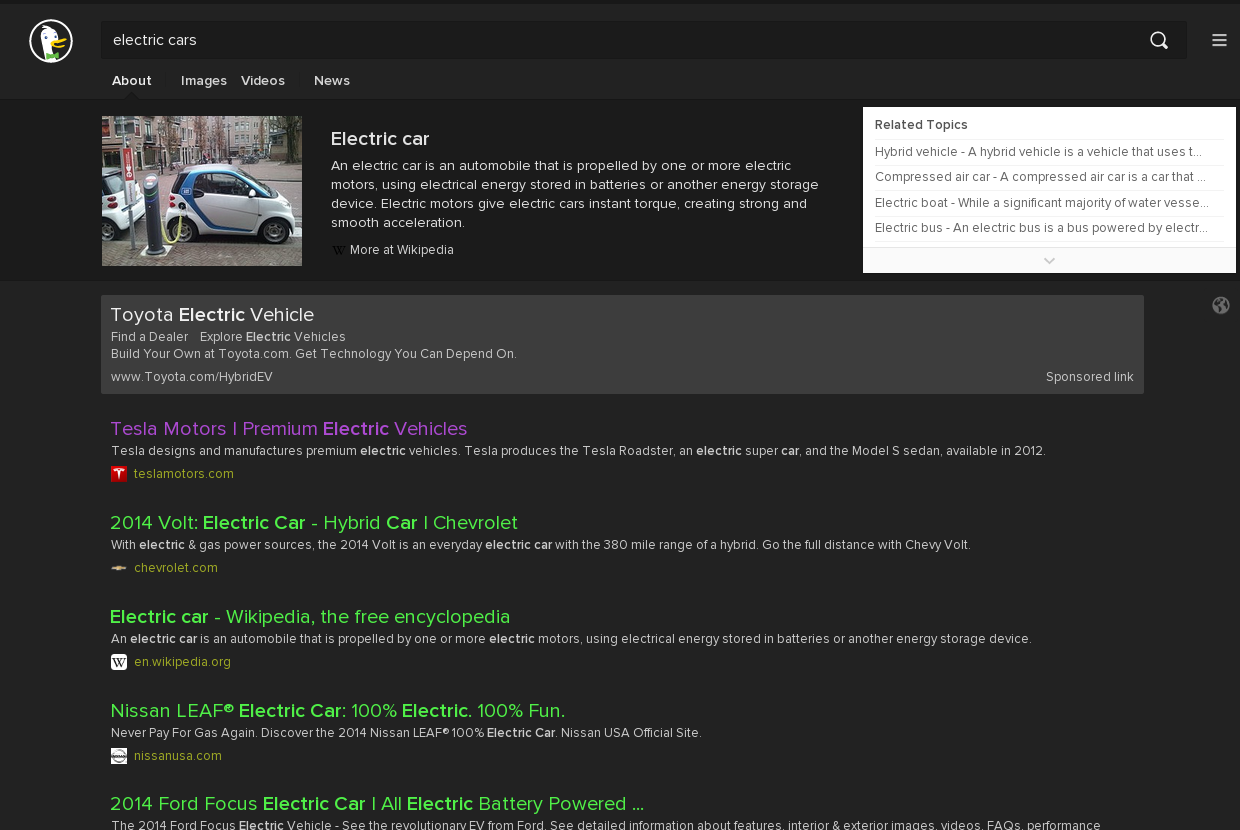Image resolution: width=1240 pixels, height=830 pixels.
Task: Open the Hybrid vehicle related topic
Action: 1039,152
